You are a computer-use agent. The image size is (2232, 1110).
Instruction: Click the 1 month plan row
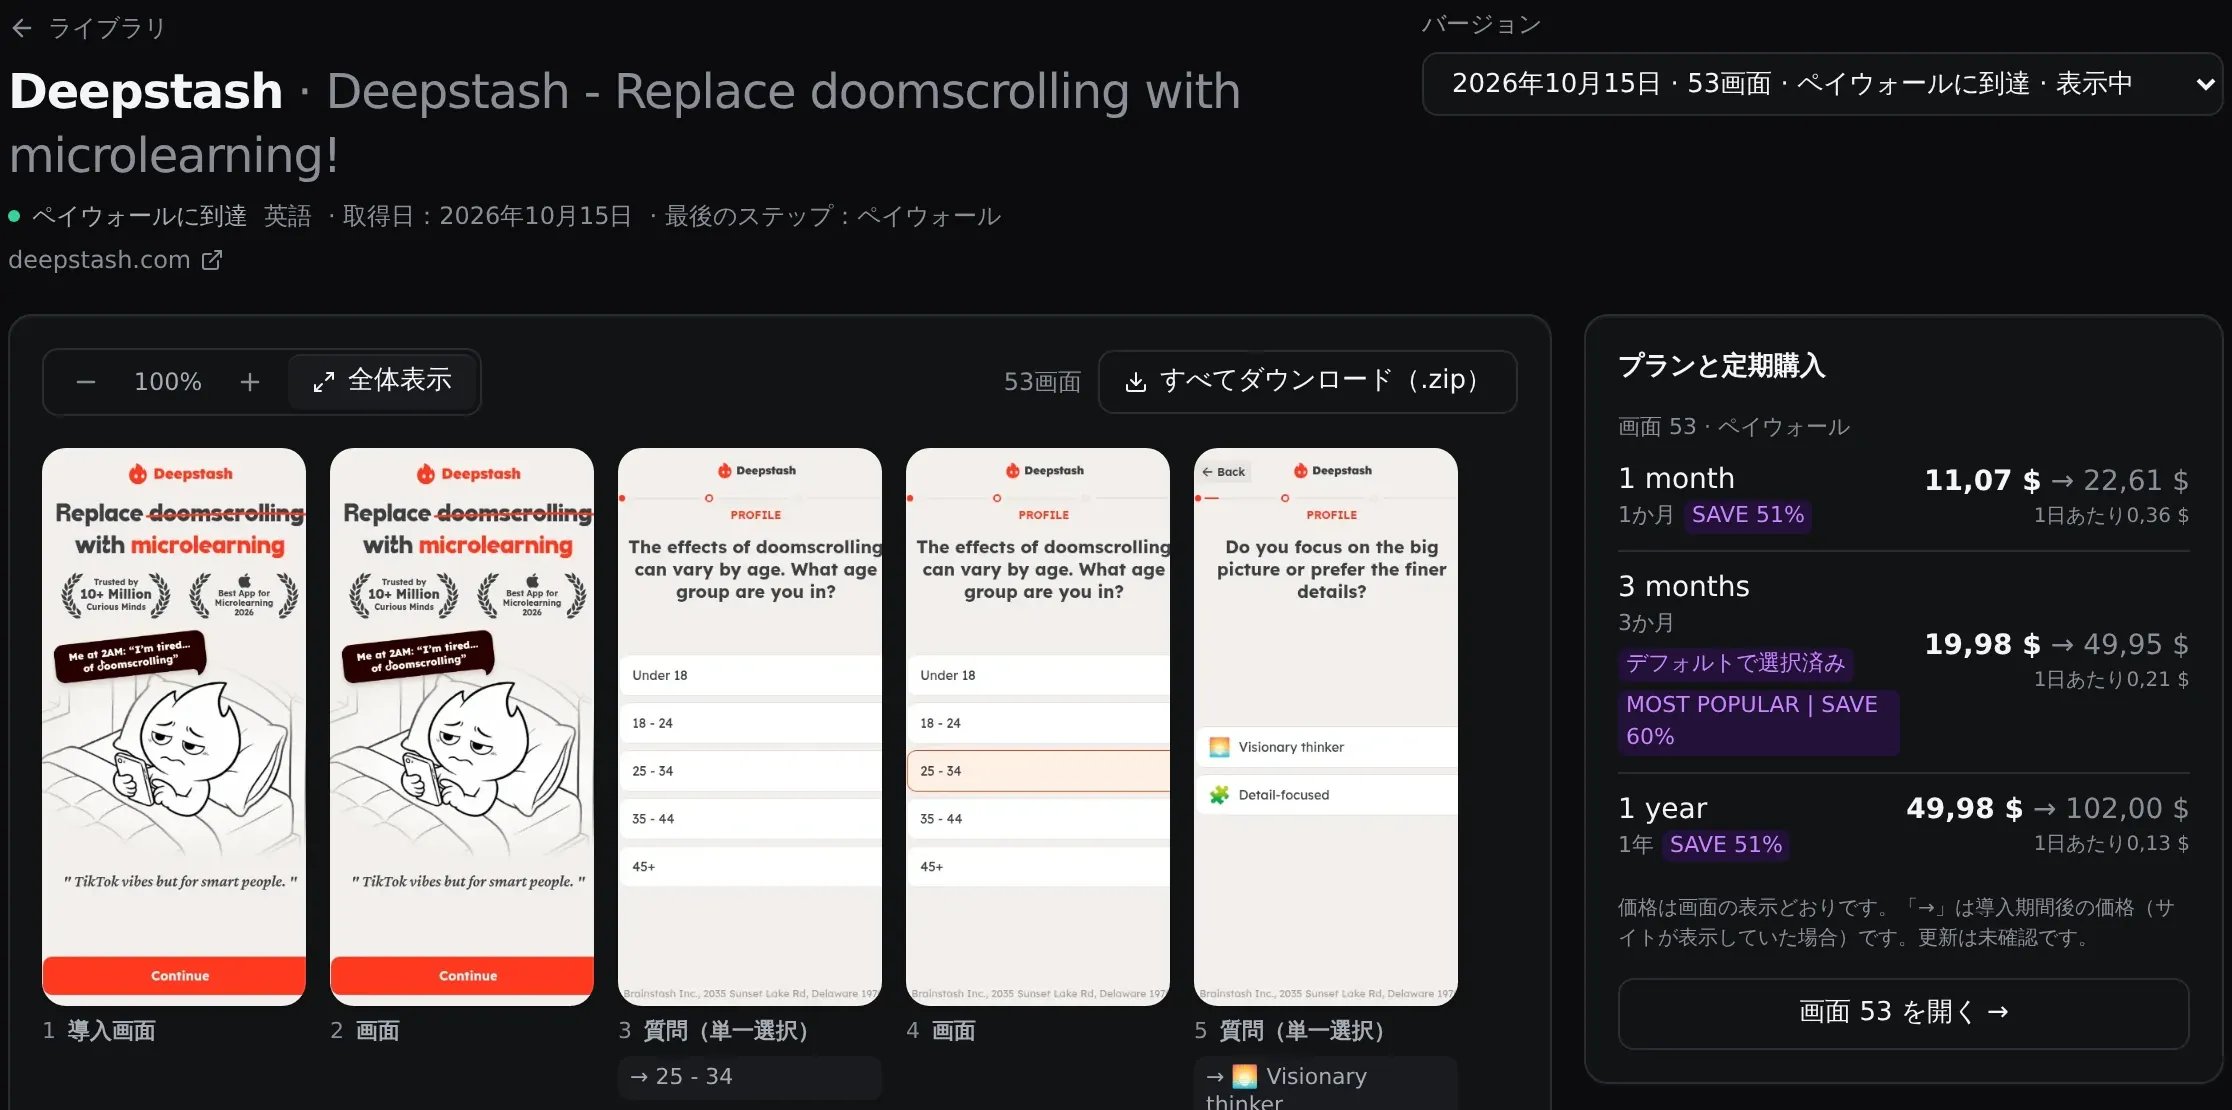pyautogui.click(x=1903, y=497)
